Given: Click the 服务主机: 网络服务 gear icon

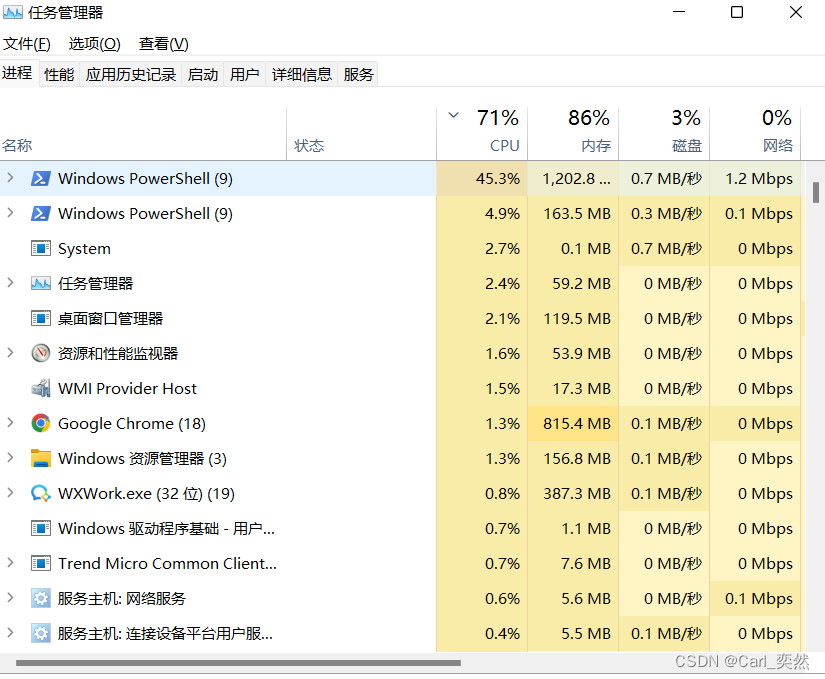Looking at the screenshot, I should click(x=39, y=598).
